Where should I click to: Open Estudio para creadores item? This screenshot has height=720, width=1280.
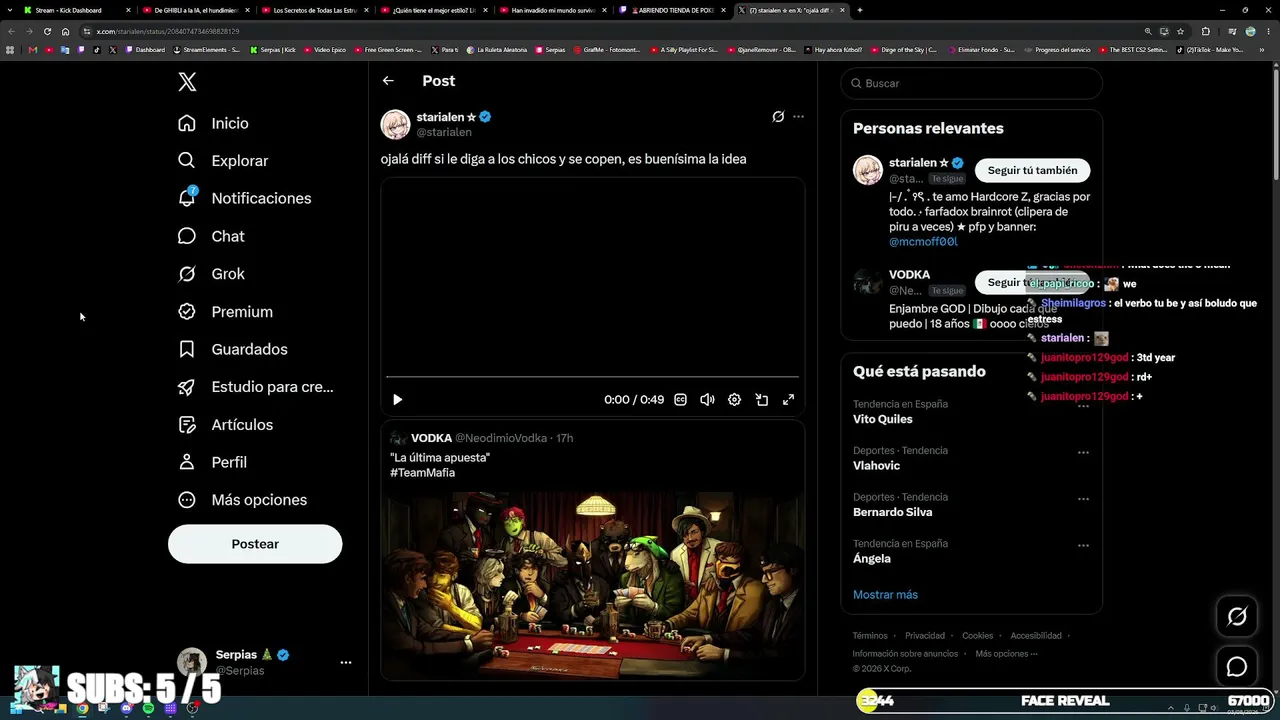(255, 387)
